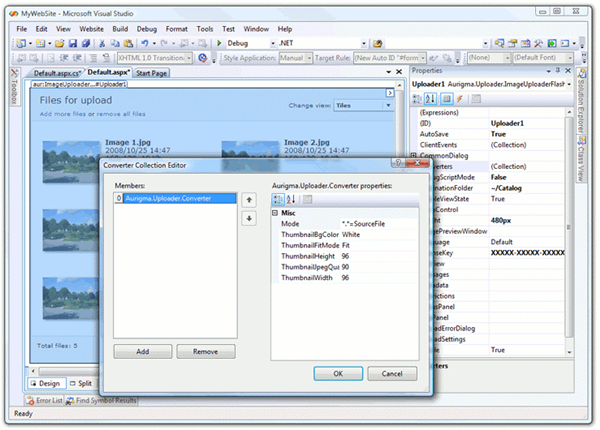The height and width of the screenshot is (430, 600).
Task: Click the Alphabetical sort icon in Properties panel
Action: [430, 99]
